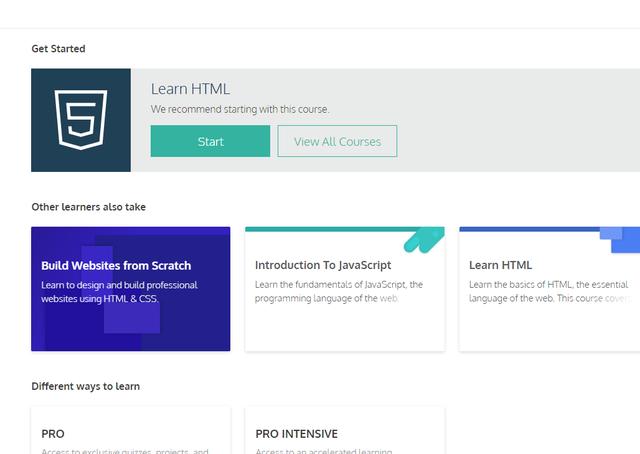Start the Learn HTML course
The height and width of the screenshot is (454, 640).
pyautogui.click(x=210, y=141)
